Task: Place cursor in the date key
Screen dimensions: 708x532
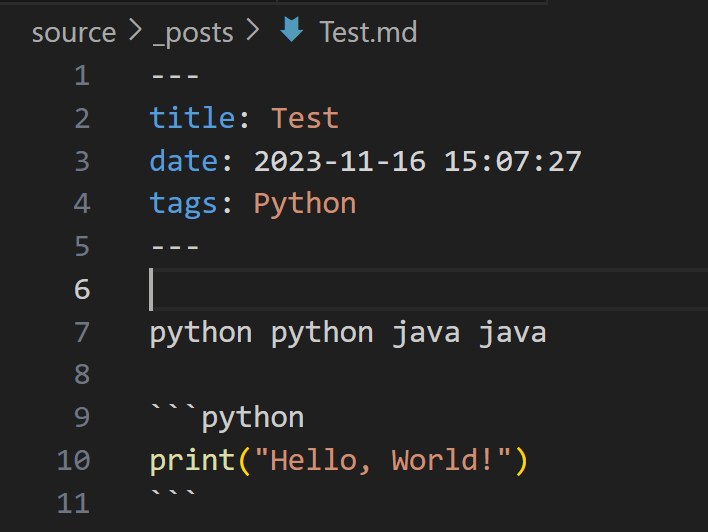Action: coord(183,161)
